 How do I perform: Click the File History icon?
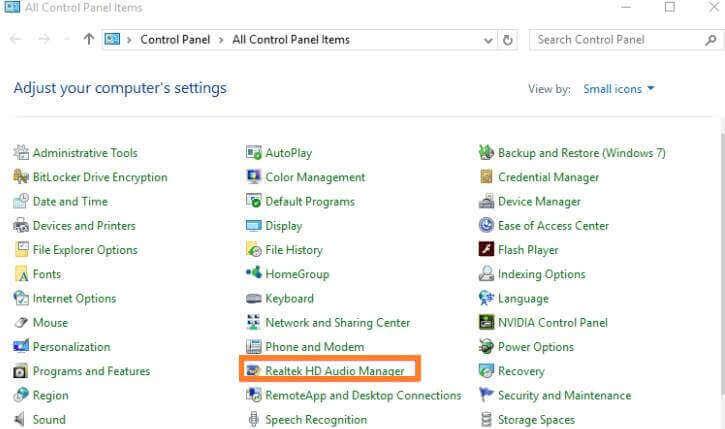pyautogui.click(x=254, y=250)
